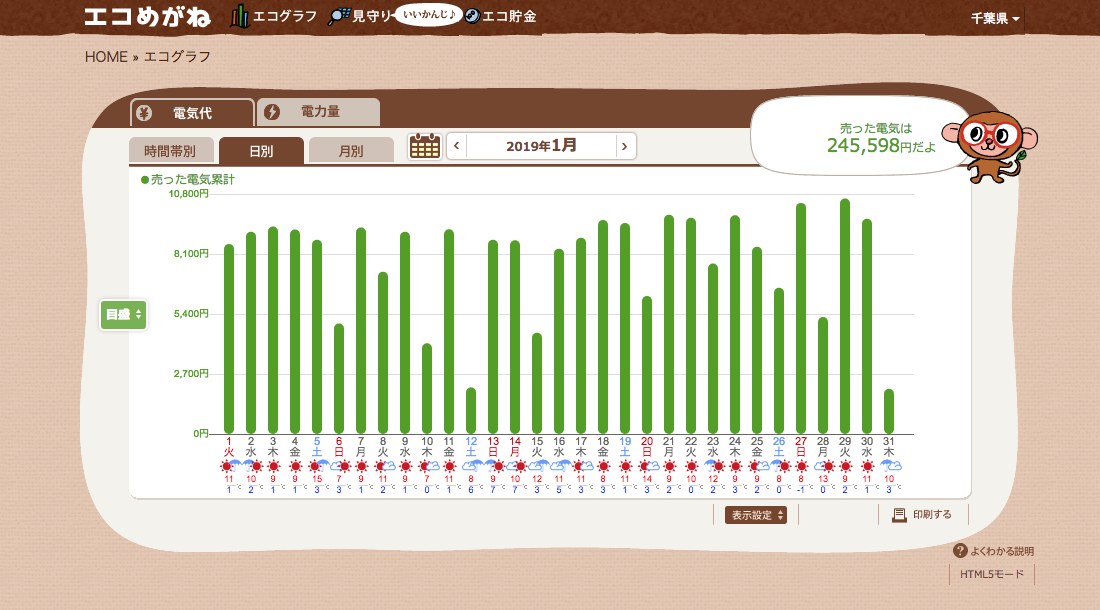
Task: Switch to HTML5モード
Action: pos(992,575)
